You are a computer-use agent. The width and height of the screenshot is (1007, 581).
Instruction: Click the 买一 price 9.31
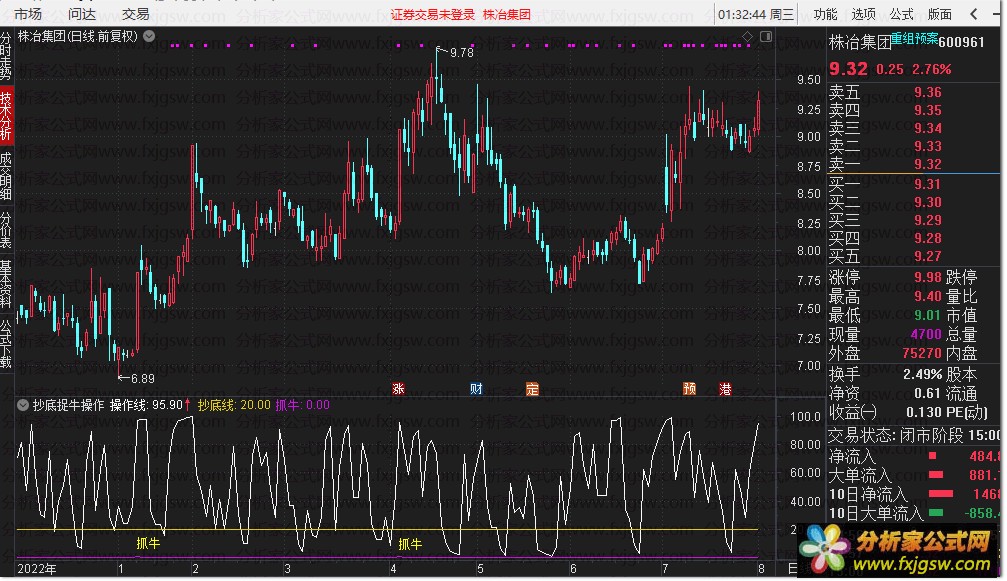tap(928, 184)
